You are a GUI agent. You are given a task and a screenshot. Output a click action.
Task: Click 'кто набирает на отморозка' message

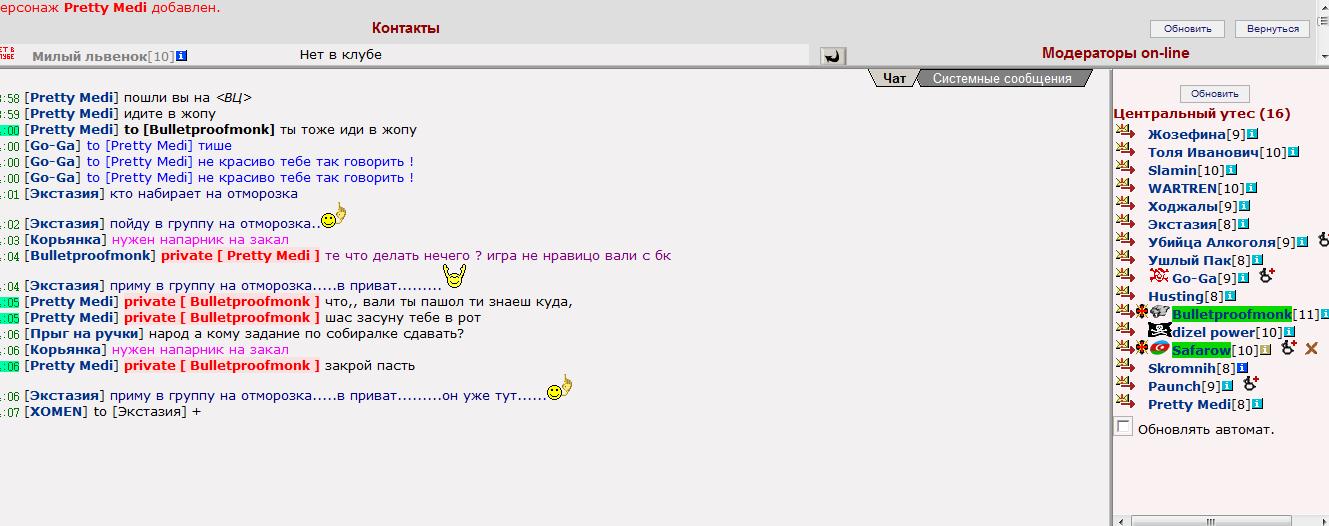tap(202, 193)
